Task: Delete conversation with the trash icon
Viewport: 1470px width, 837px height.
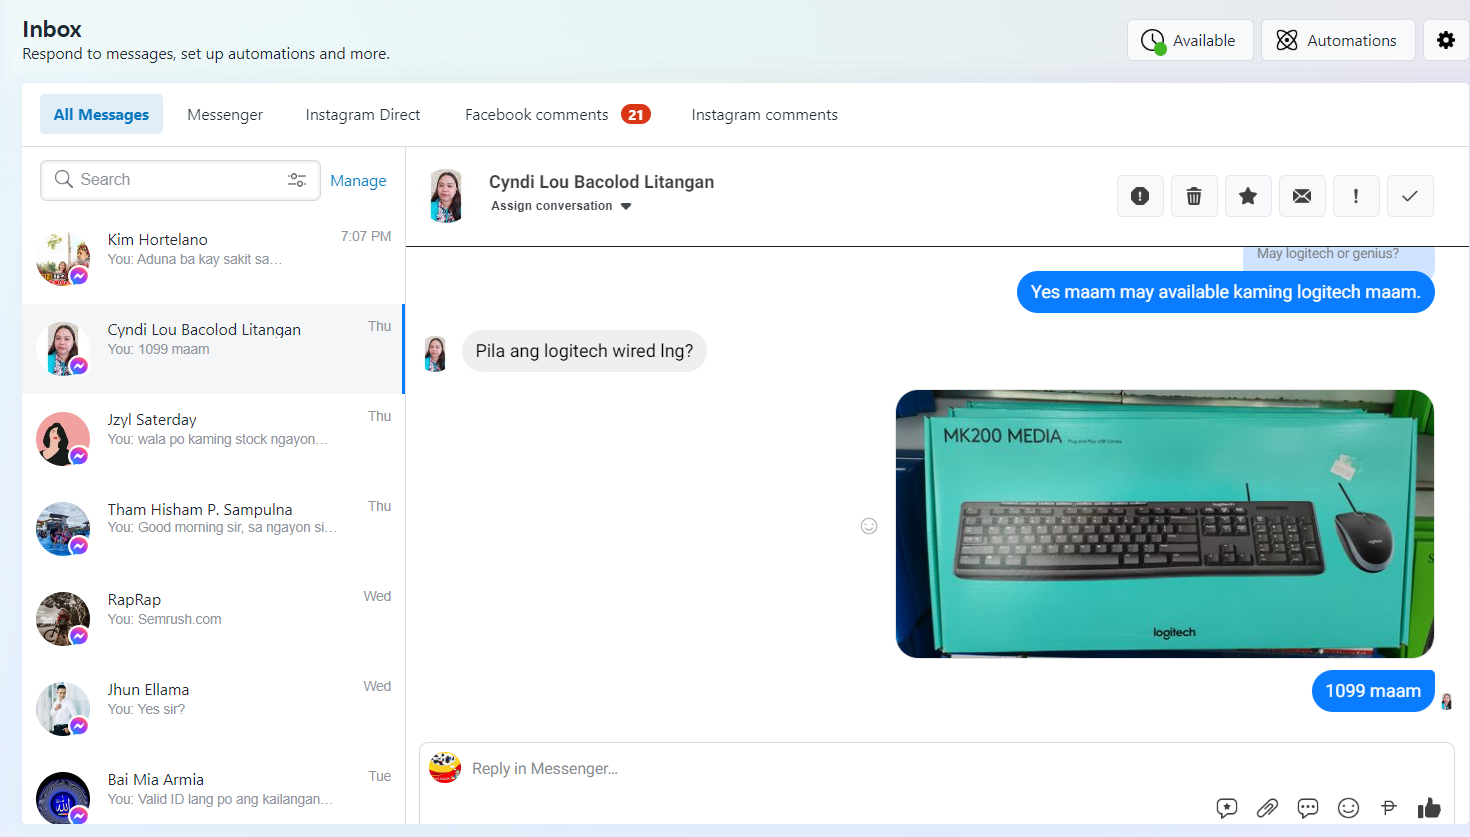Action: 1194,196
